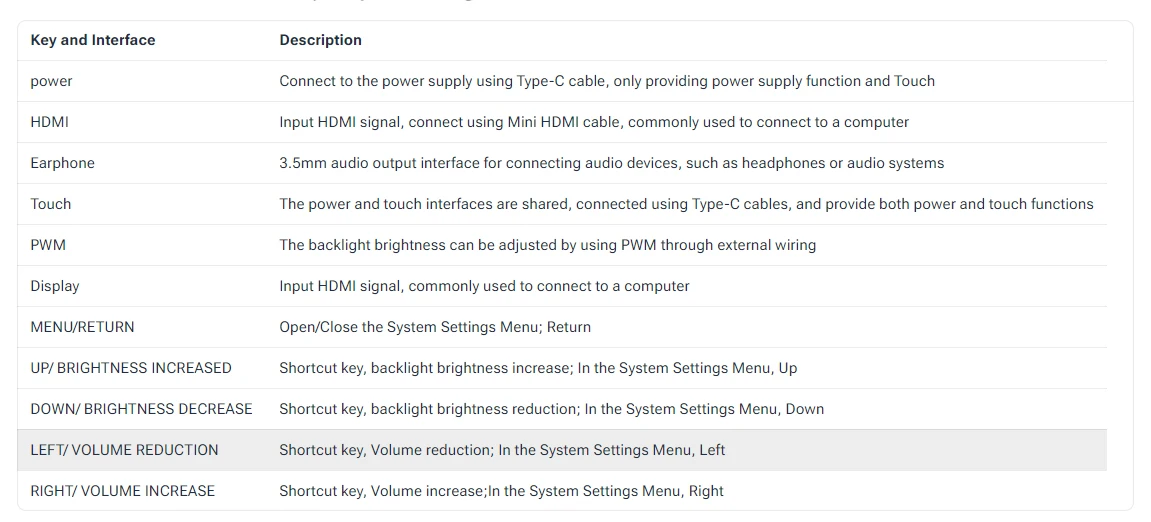Click the 'Volume reduction' shortcut key description
Image resolution: width=1151 pixels, height=522 pixels.
[x=502, y=451]
